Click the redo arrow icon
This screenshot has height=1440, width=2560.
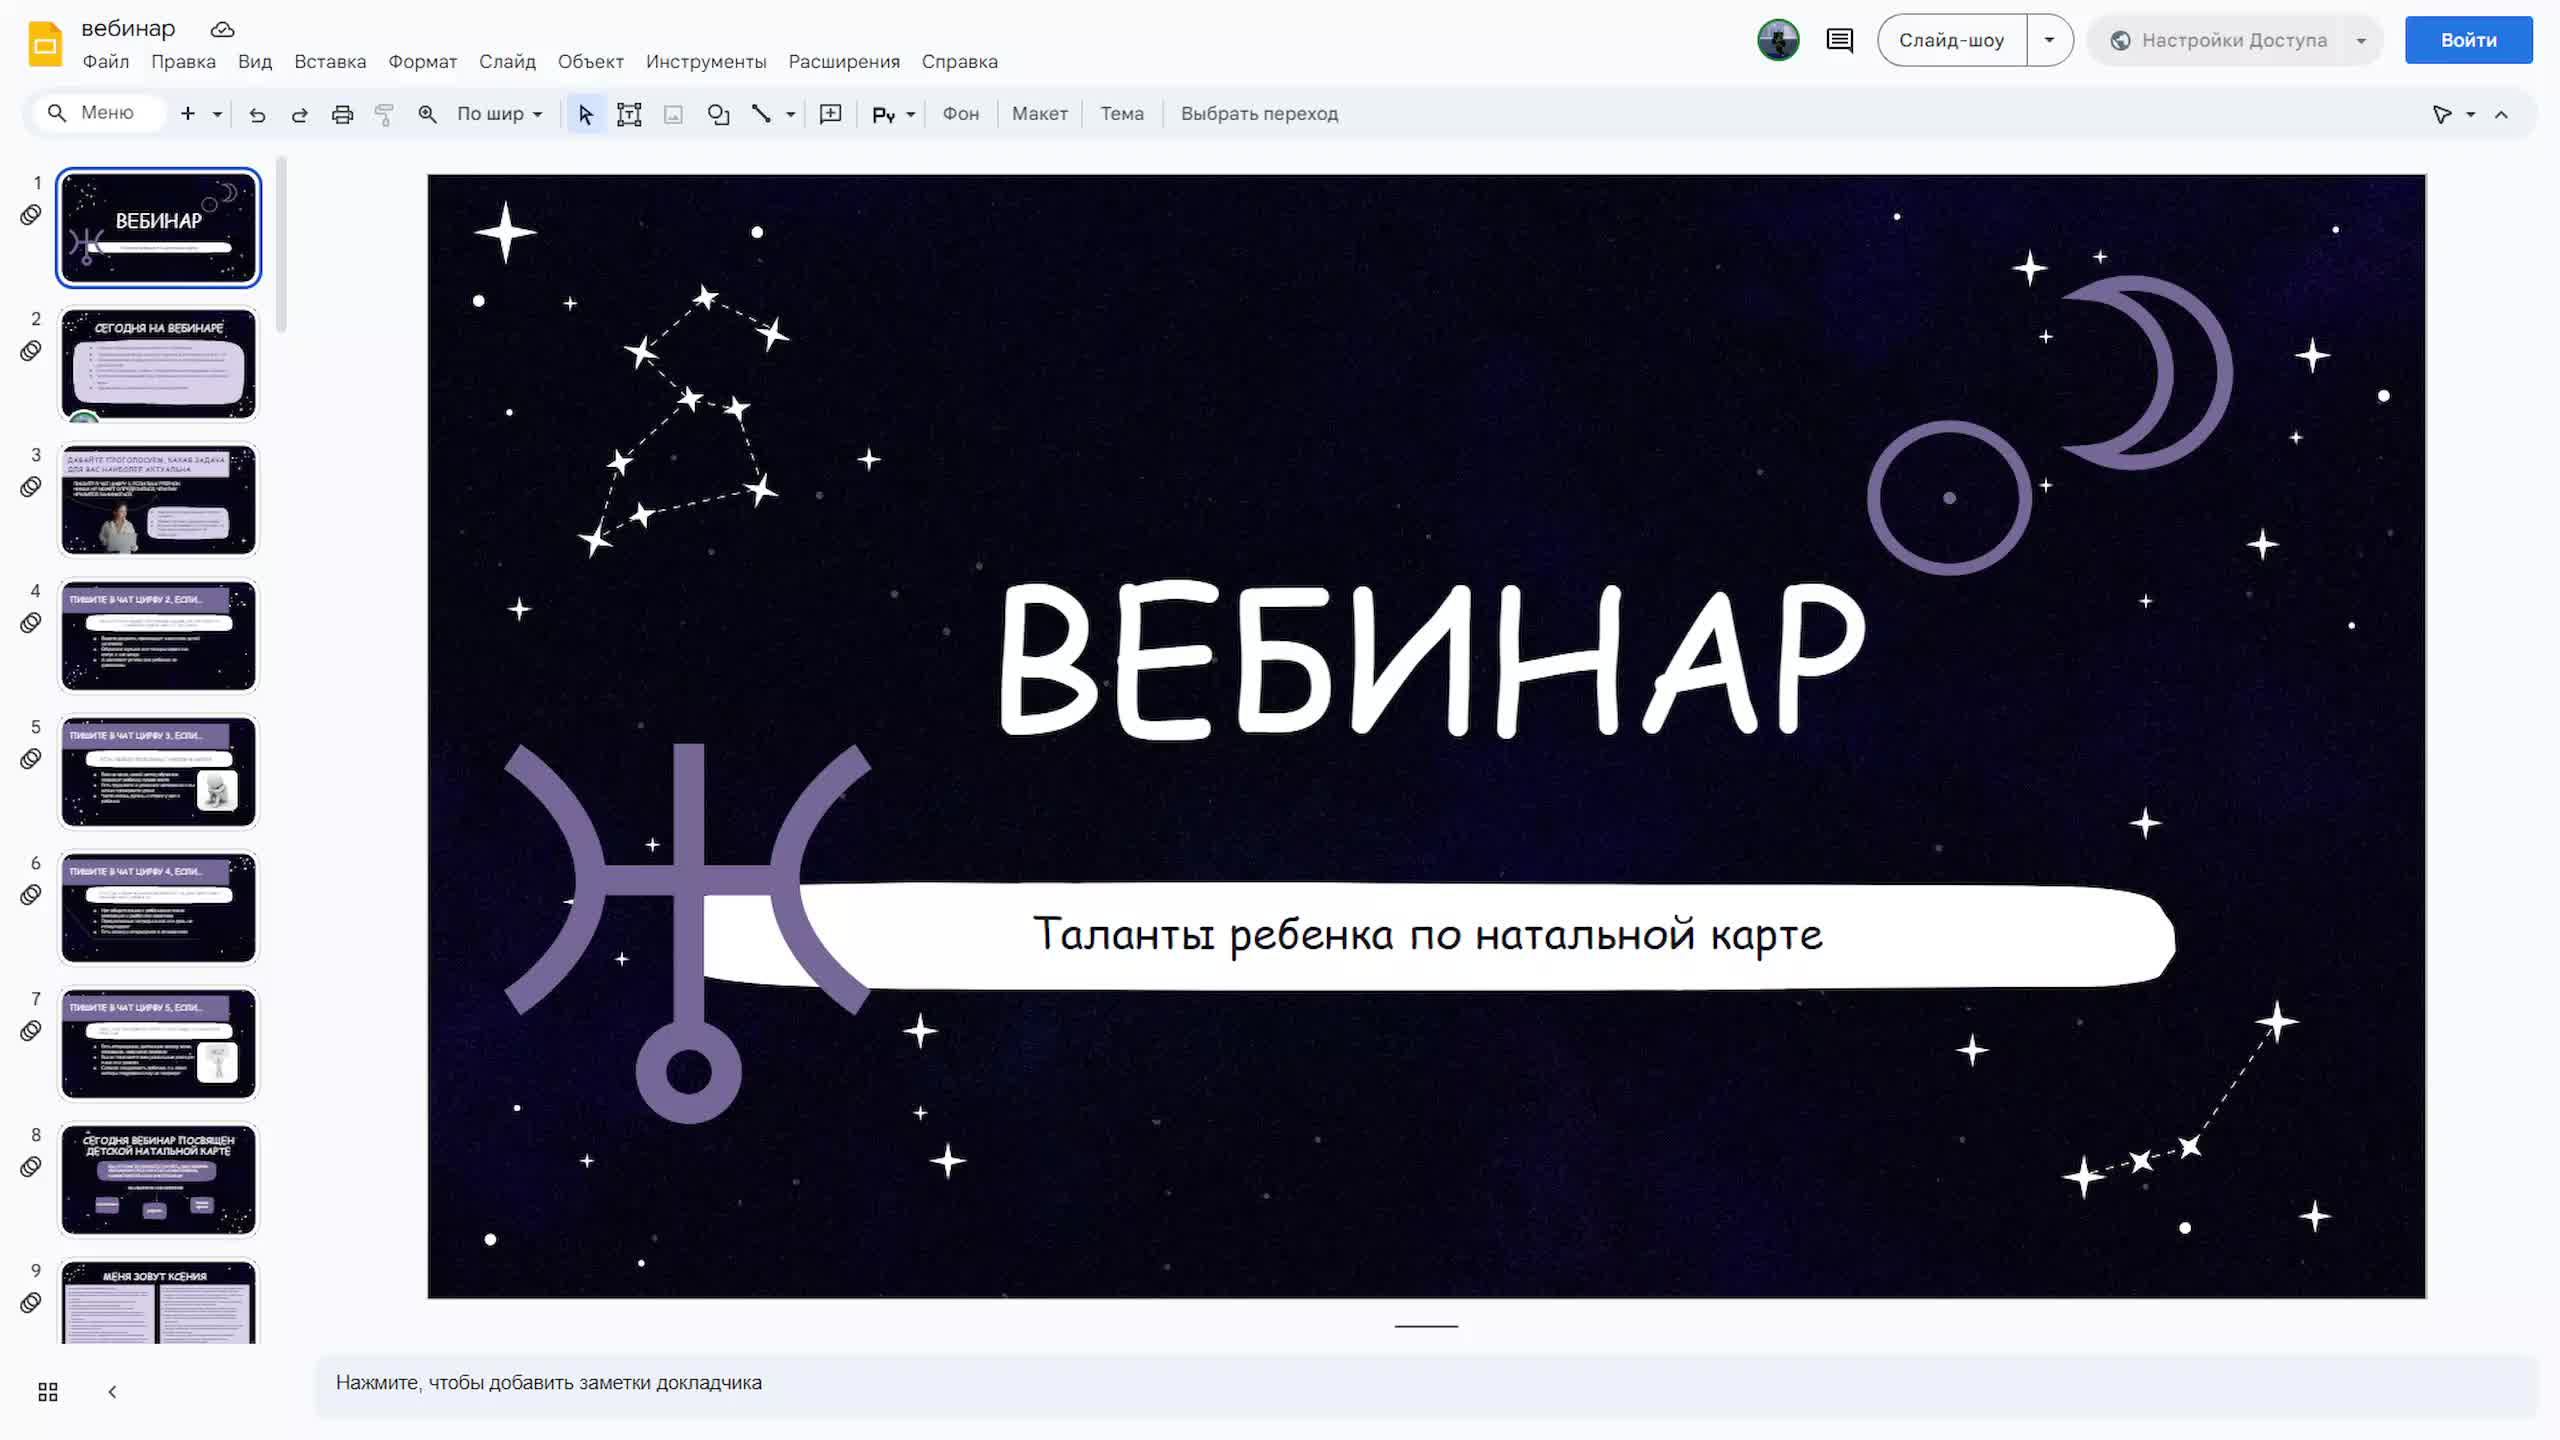coord(299,114)
